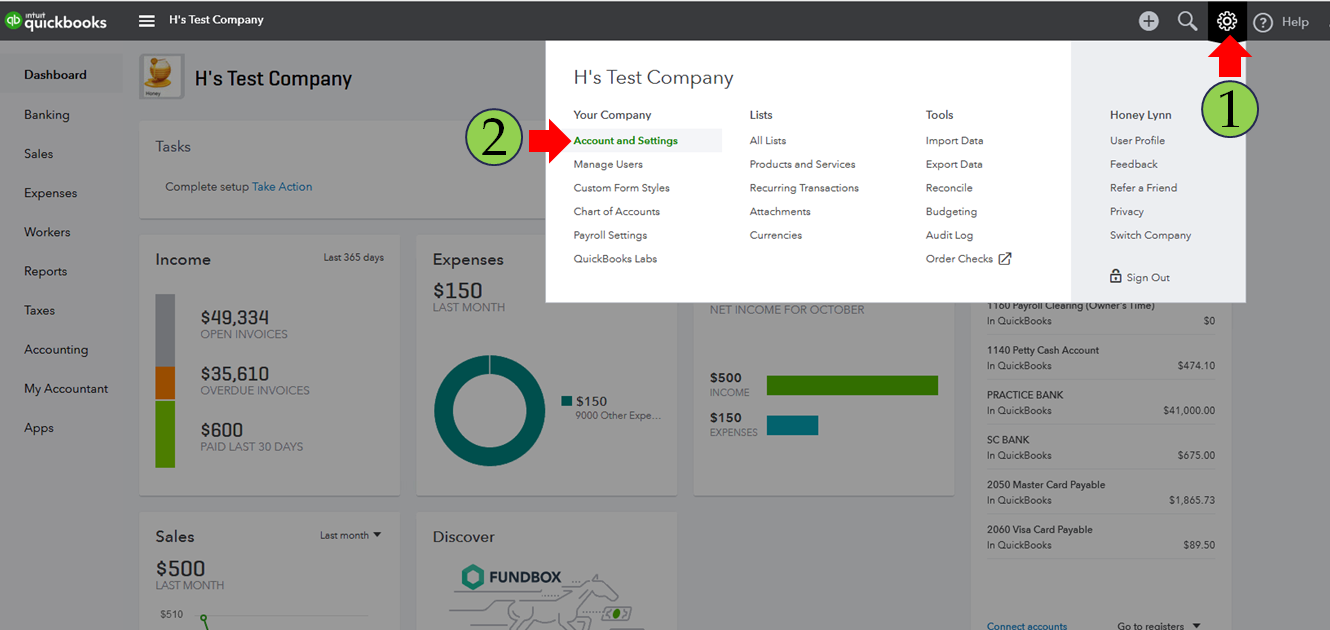The image size is (1330, 630).
Task: Click the Connect accounts link
Action: click(x=1027, y=626)
